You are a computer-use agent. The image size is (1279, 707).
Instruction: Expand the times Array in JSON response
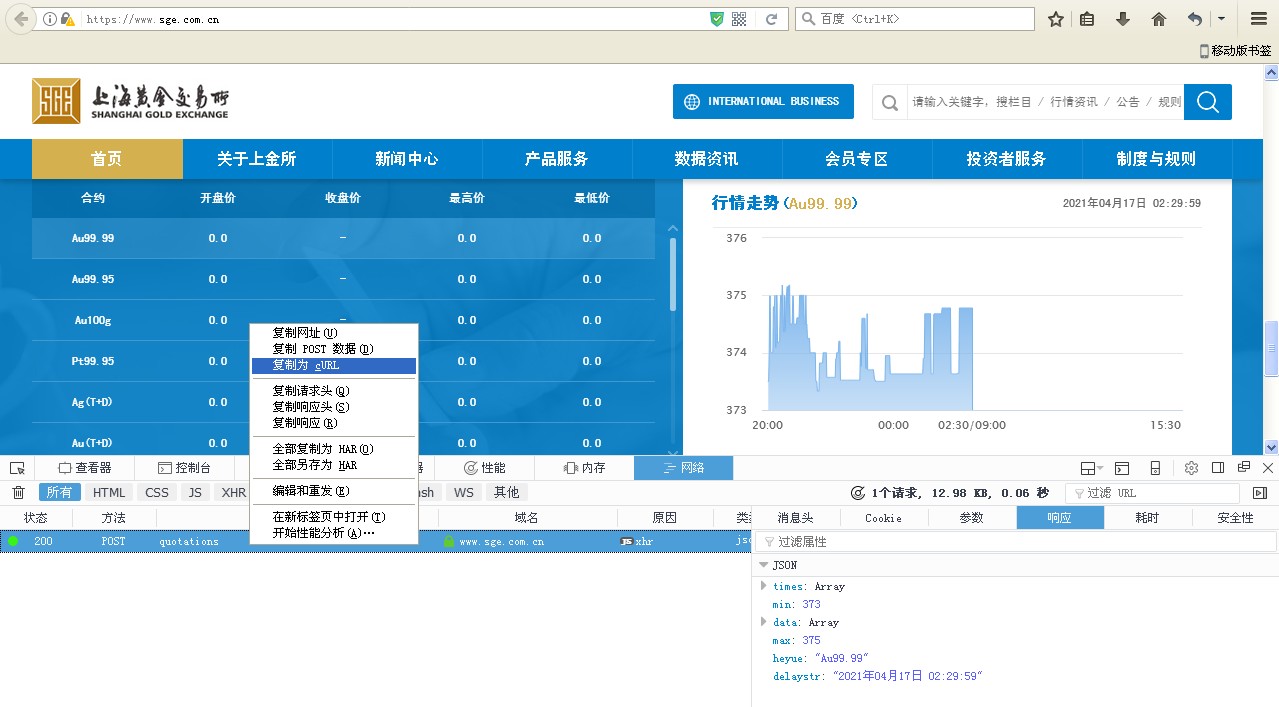click(x=764, y=586)
